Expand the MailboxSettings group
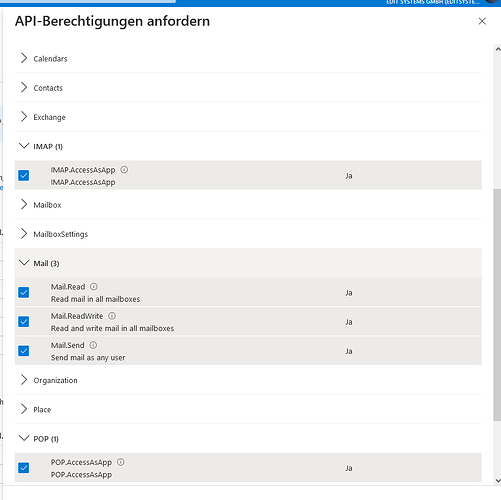This screenshot has height=500, width=501. click(248, 234)
